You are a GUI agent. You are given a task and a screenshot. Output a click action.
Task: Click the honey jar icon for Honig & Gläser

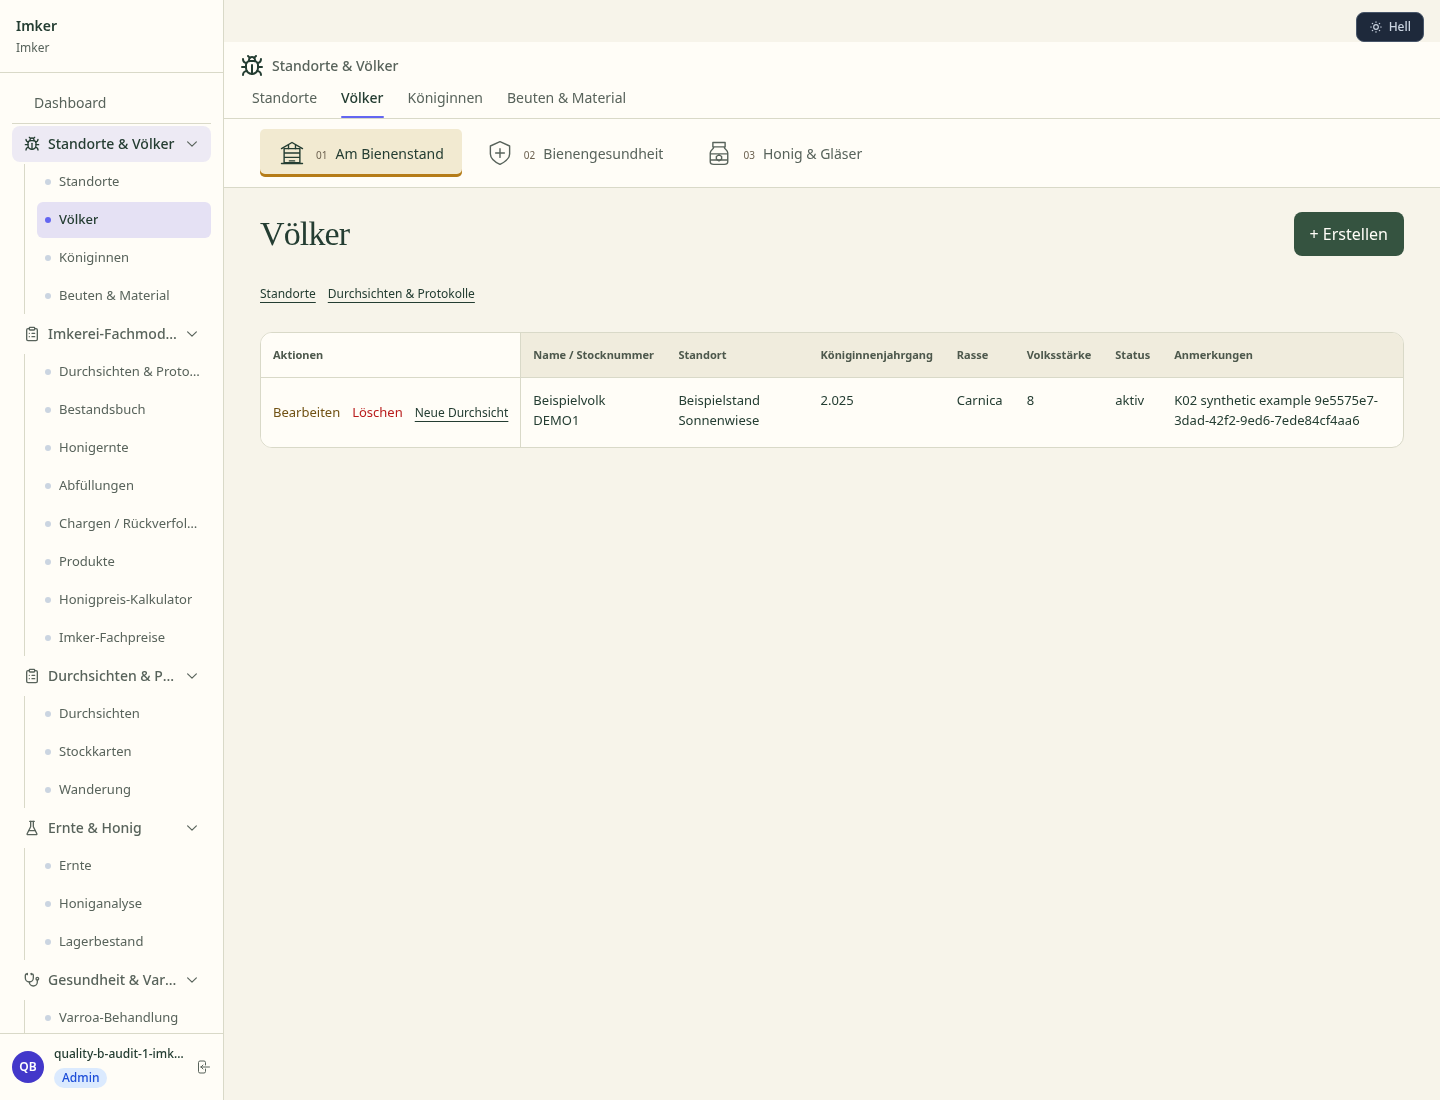coord(719,153)
